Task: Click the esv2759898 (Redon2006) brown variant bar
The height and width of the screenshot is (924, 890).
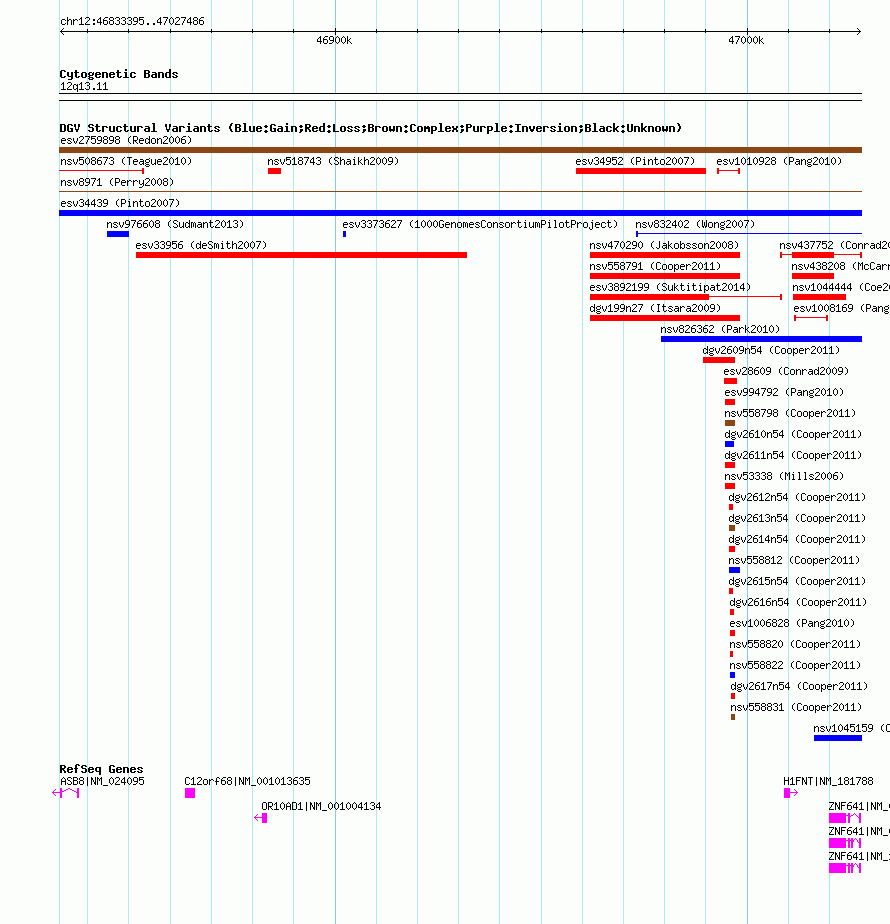Action: 460,150
